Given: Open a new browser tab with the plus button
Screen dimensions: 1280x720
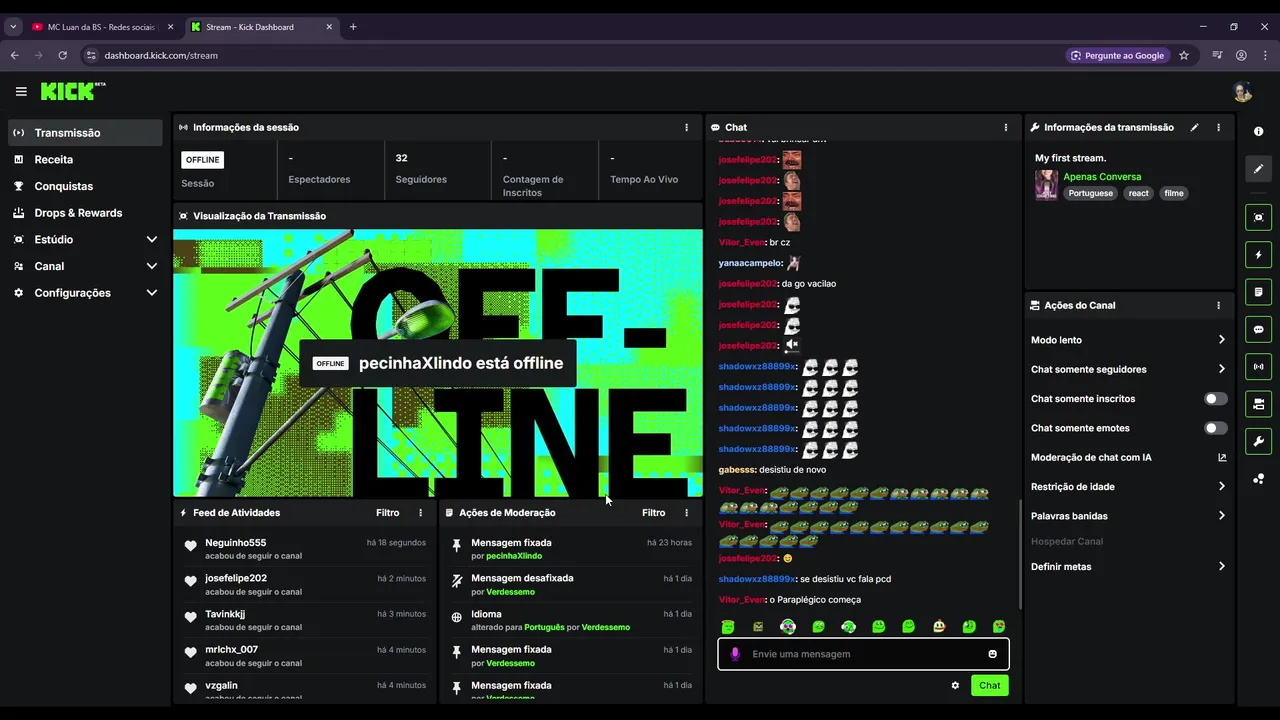Looking at the screenshot, I should click(353, 27).
